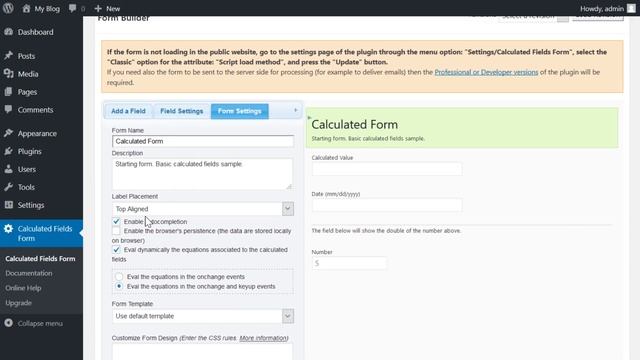Screen dimensions: 640x360
Task: Click the Appearance brush icon
Action: tap(9, 133)
